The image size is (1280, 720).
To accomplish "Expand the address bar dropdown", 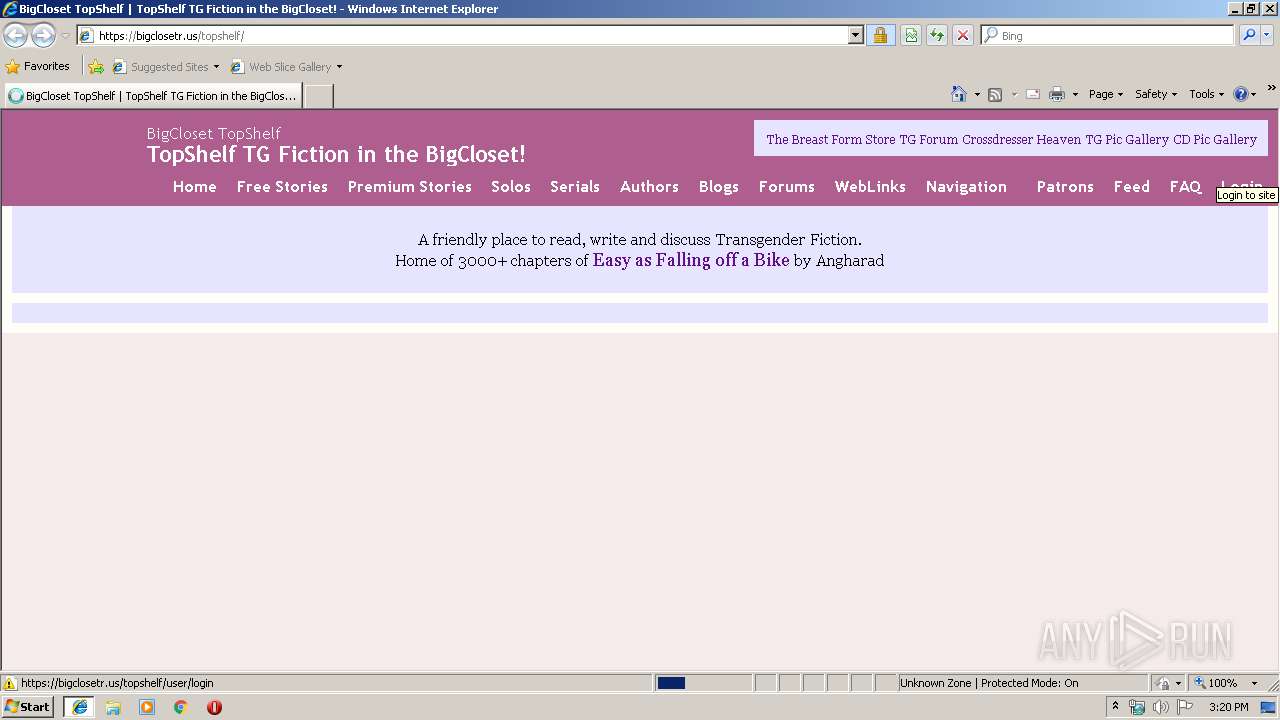I will click(x=855, y=35).
